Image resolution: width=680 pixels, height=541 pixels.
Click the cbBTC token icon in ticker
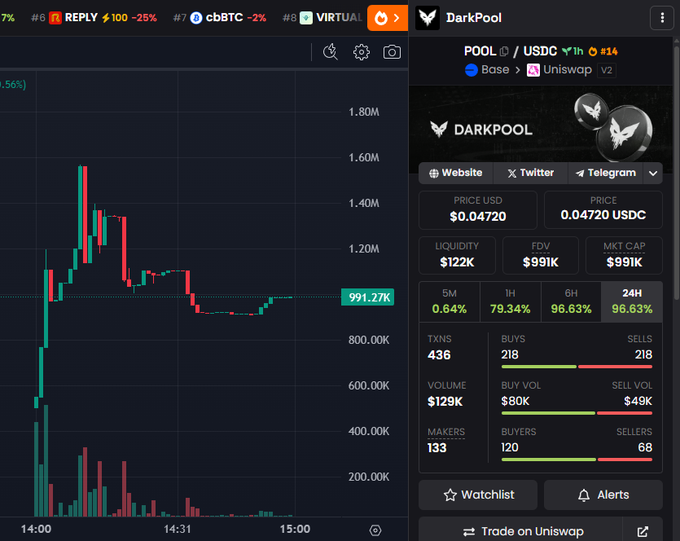[196, 18]
